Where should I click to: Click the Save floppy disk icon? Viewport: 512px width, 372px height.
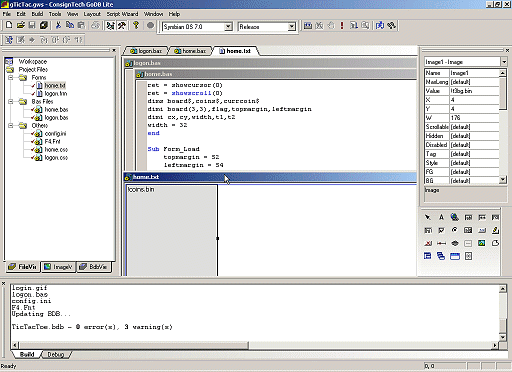32,26
